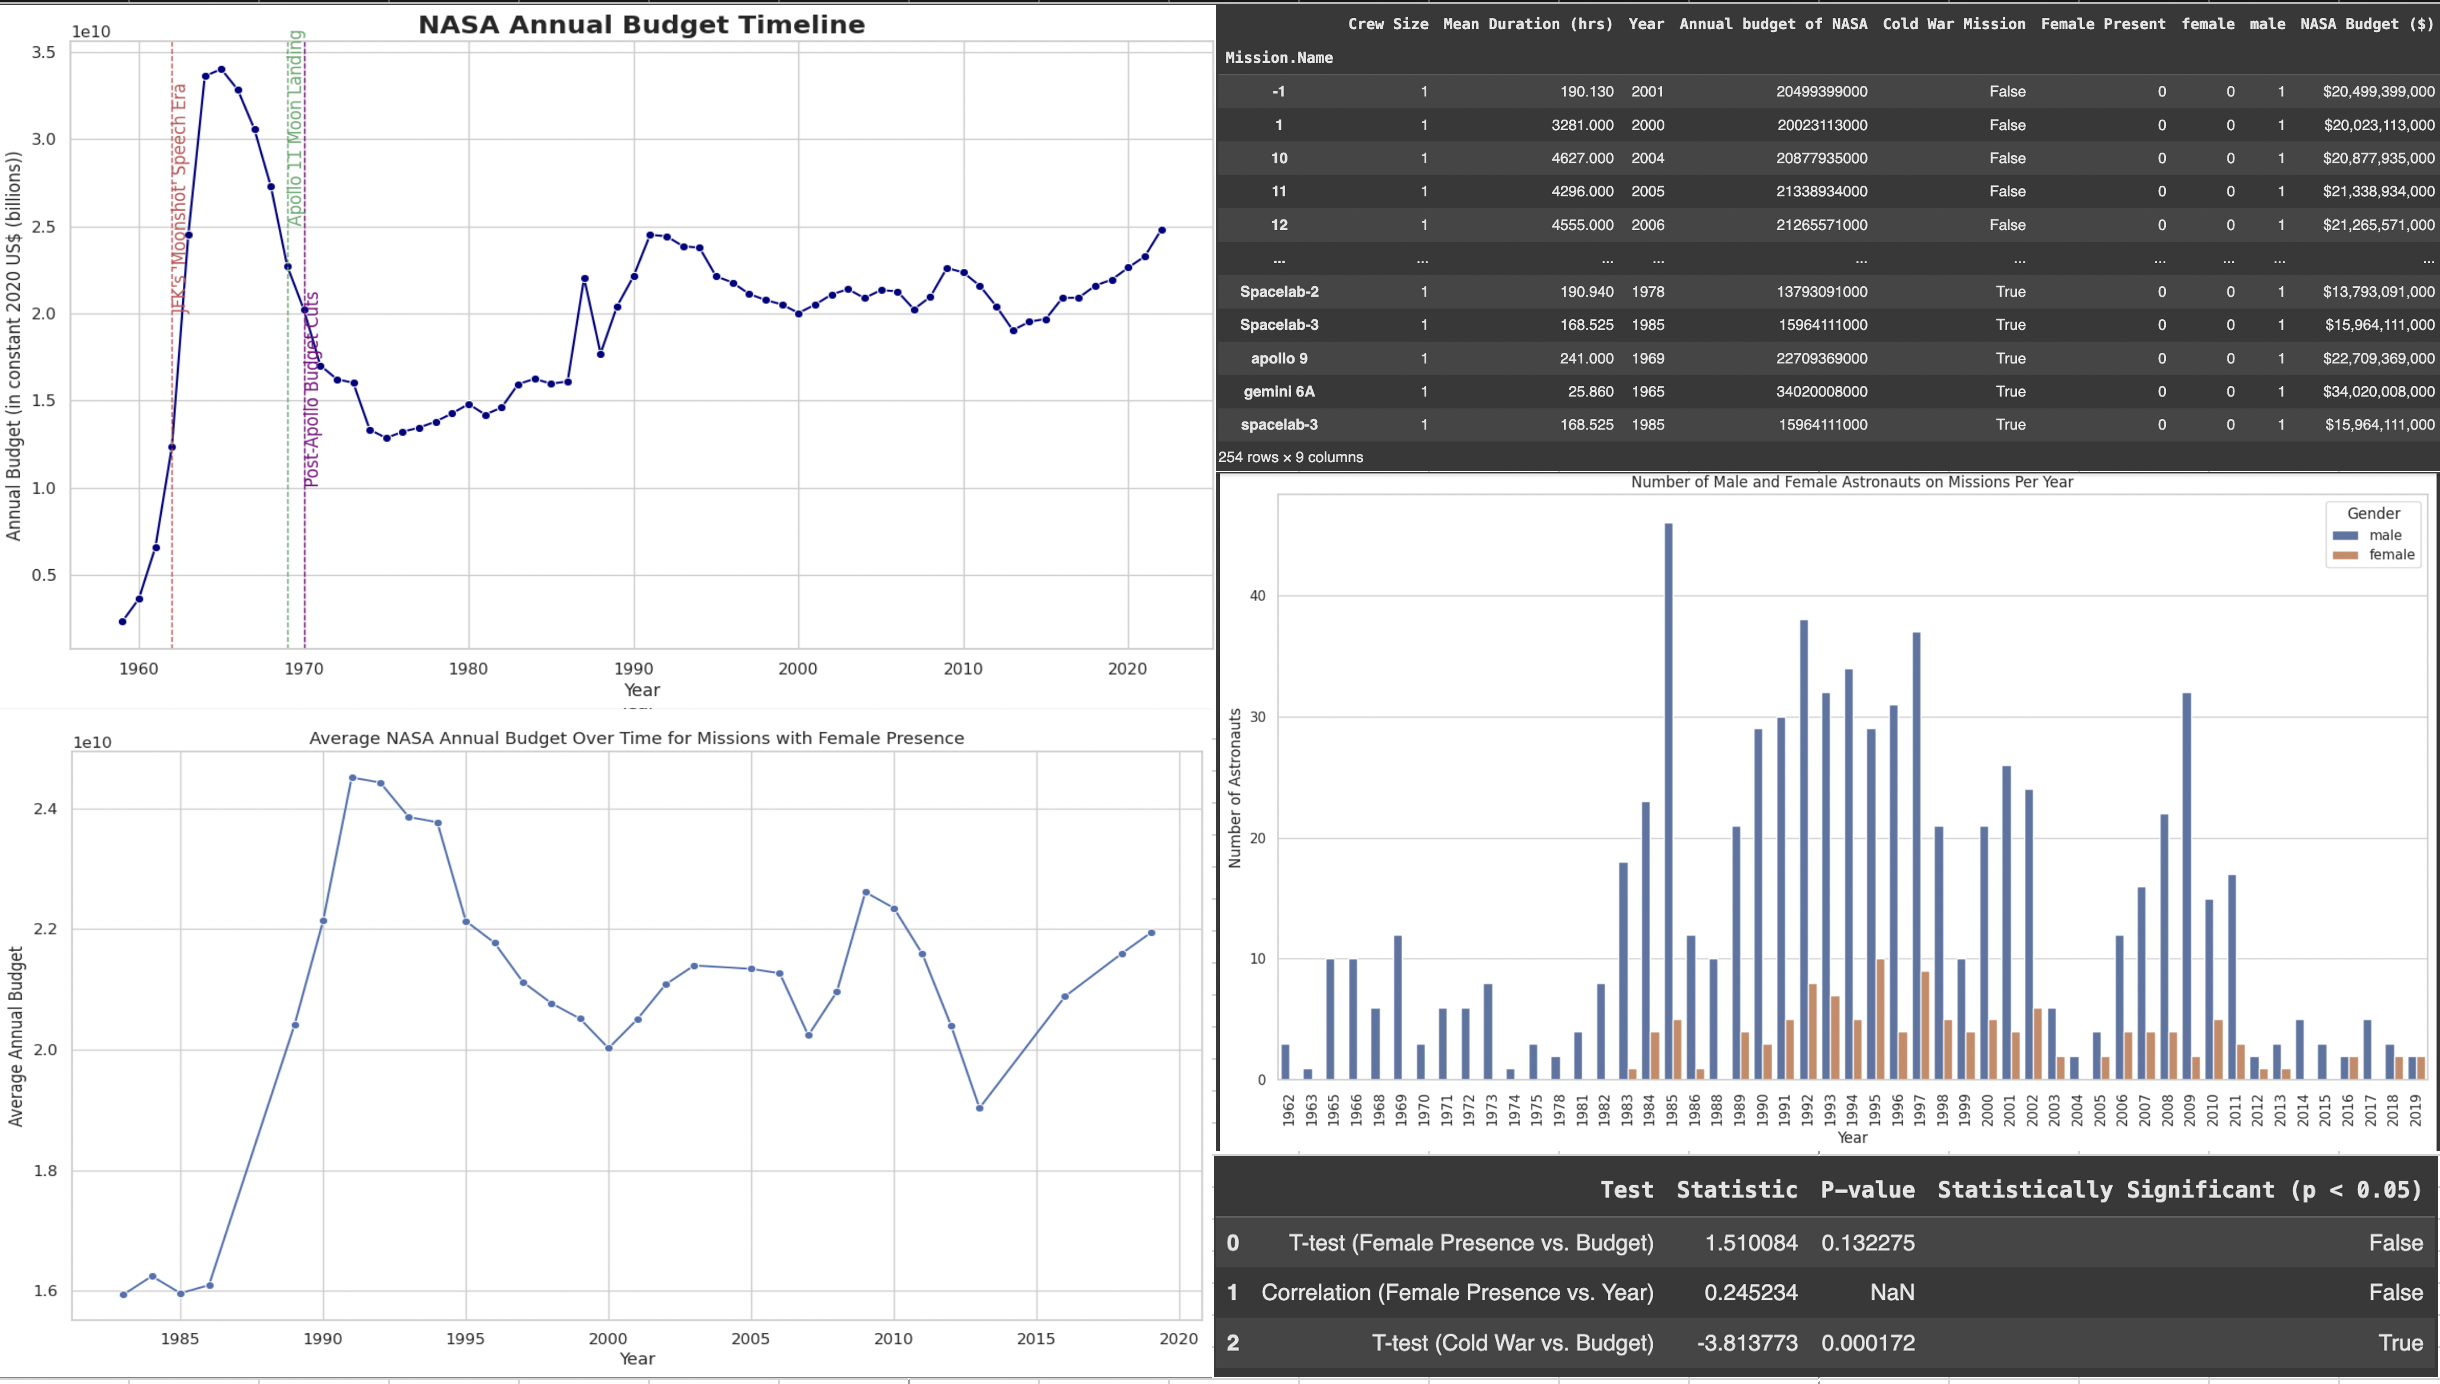2440x1384 pixels.
Task: Click the Mean Duration (hrs) column header
Action: [x=1527, y=24]
